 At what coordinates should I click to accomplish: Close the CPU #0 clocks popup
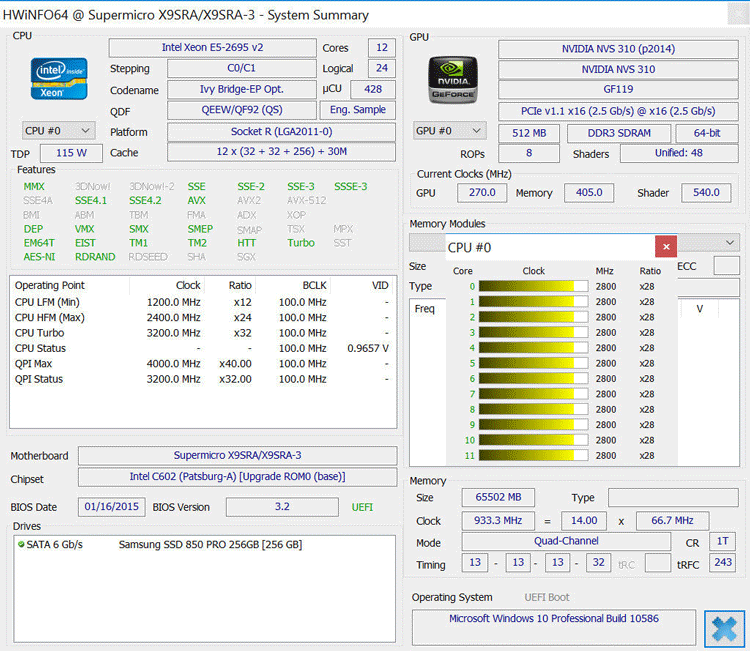click(x=666, y=247)
